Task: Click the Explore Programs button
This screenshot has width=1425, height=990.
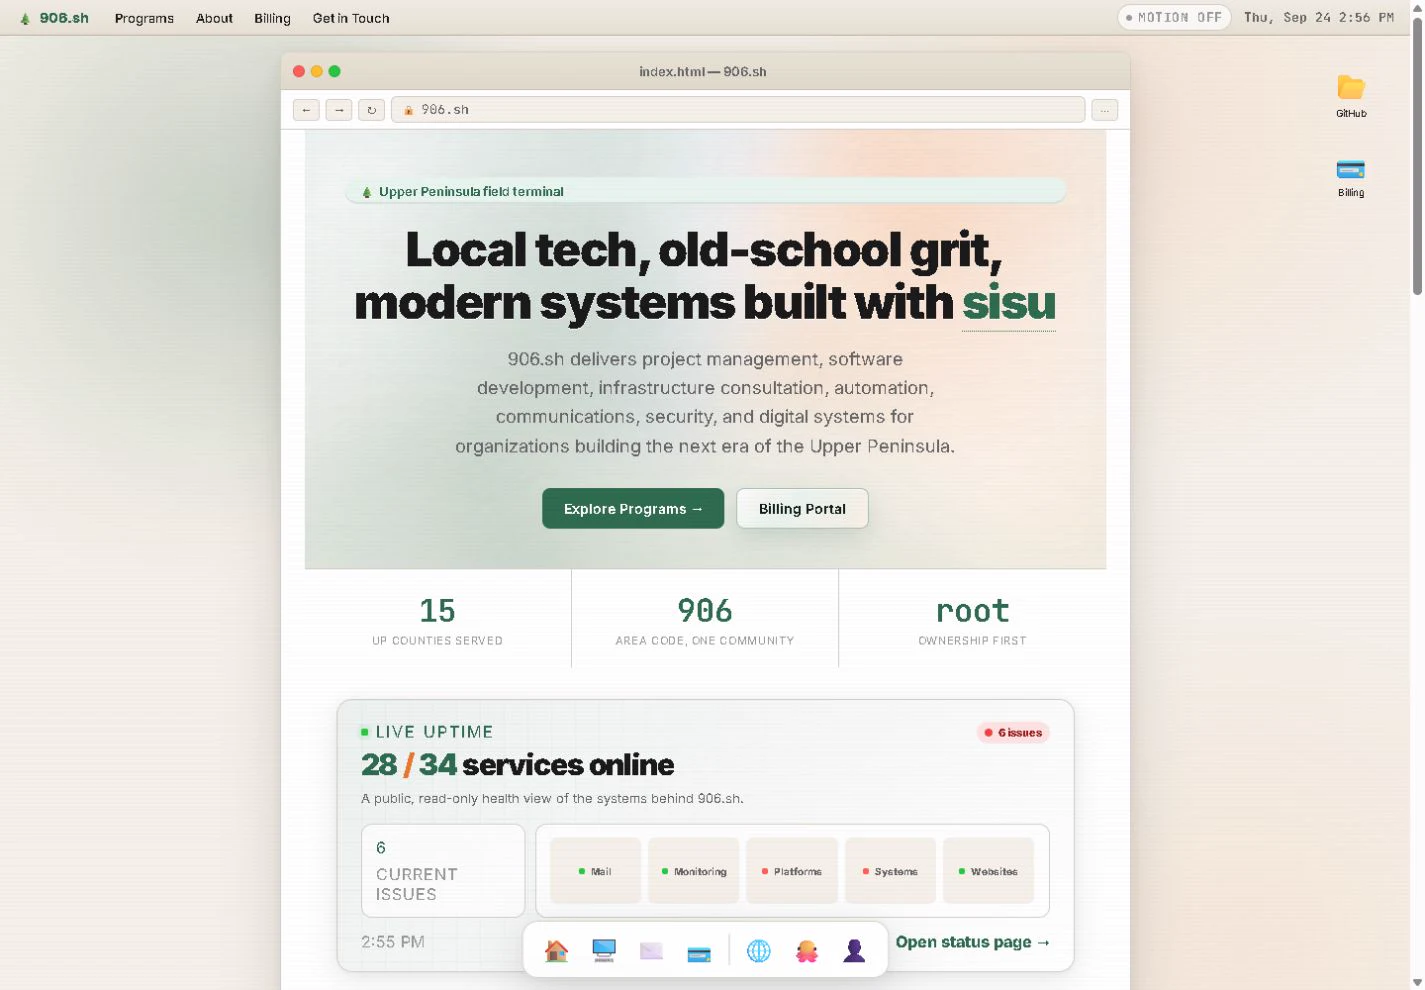Action: (633, 509)
